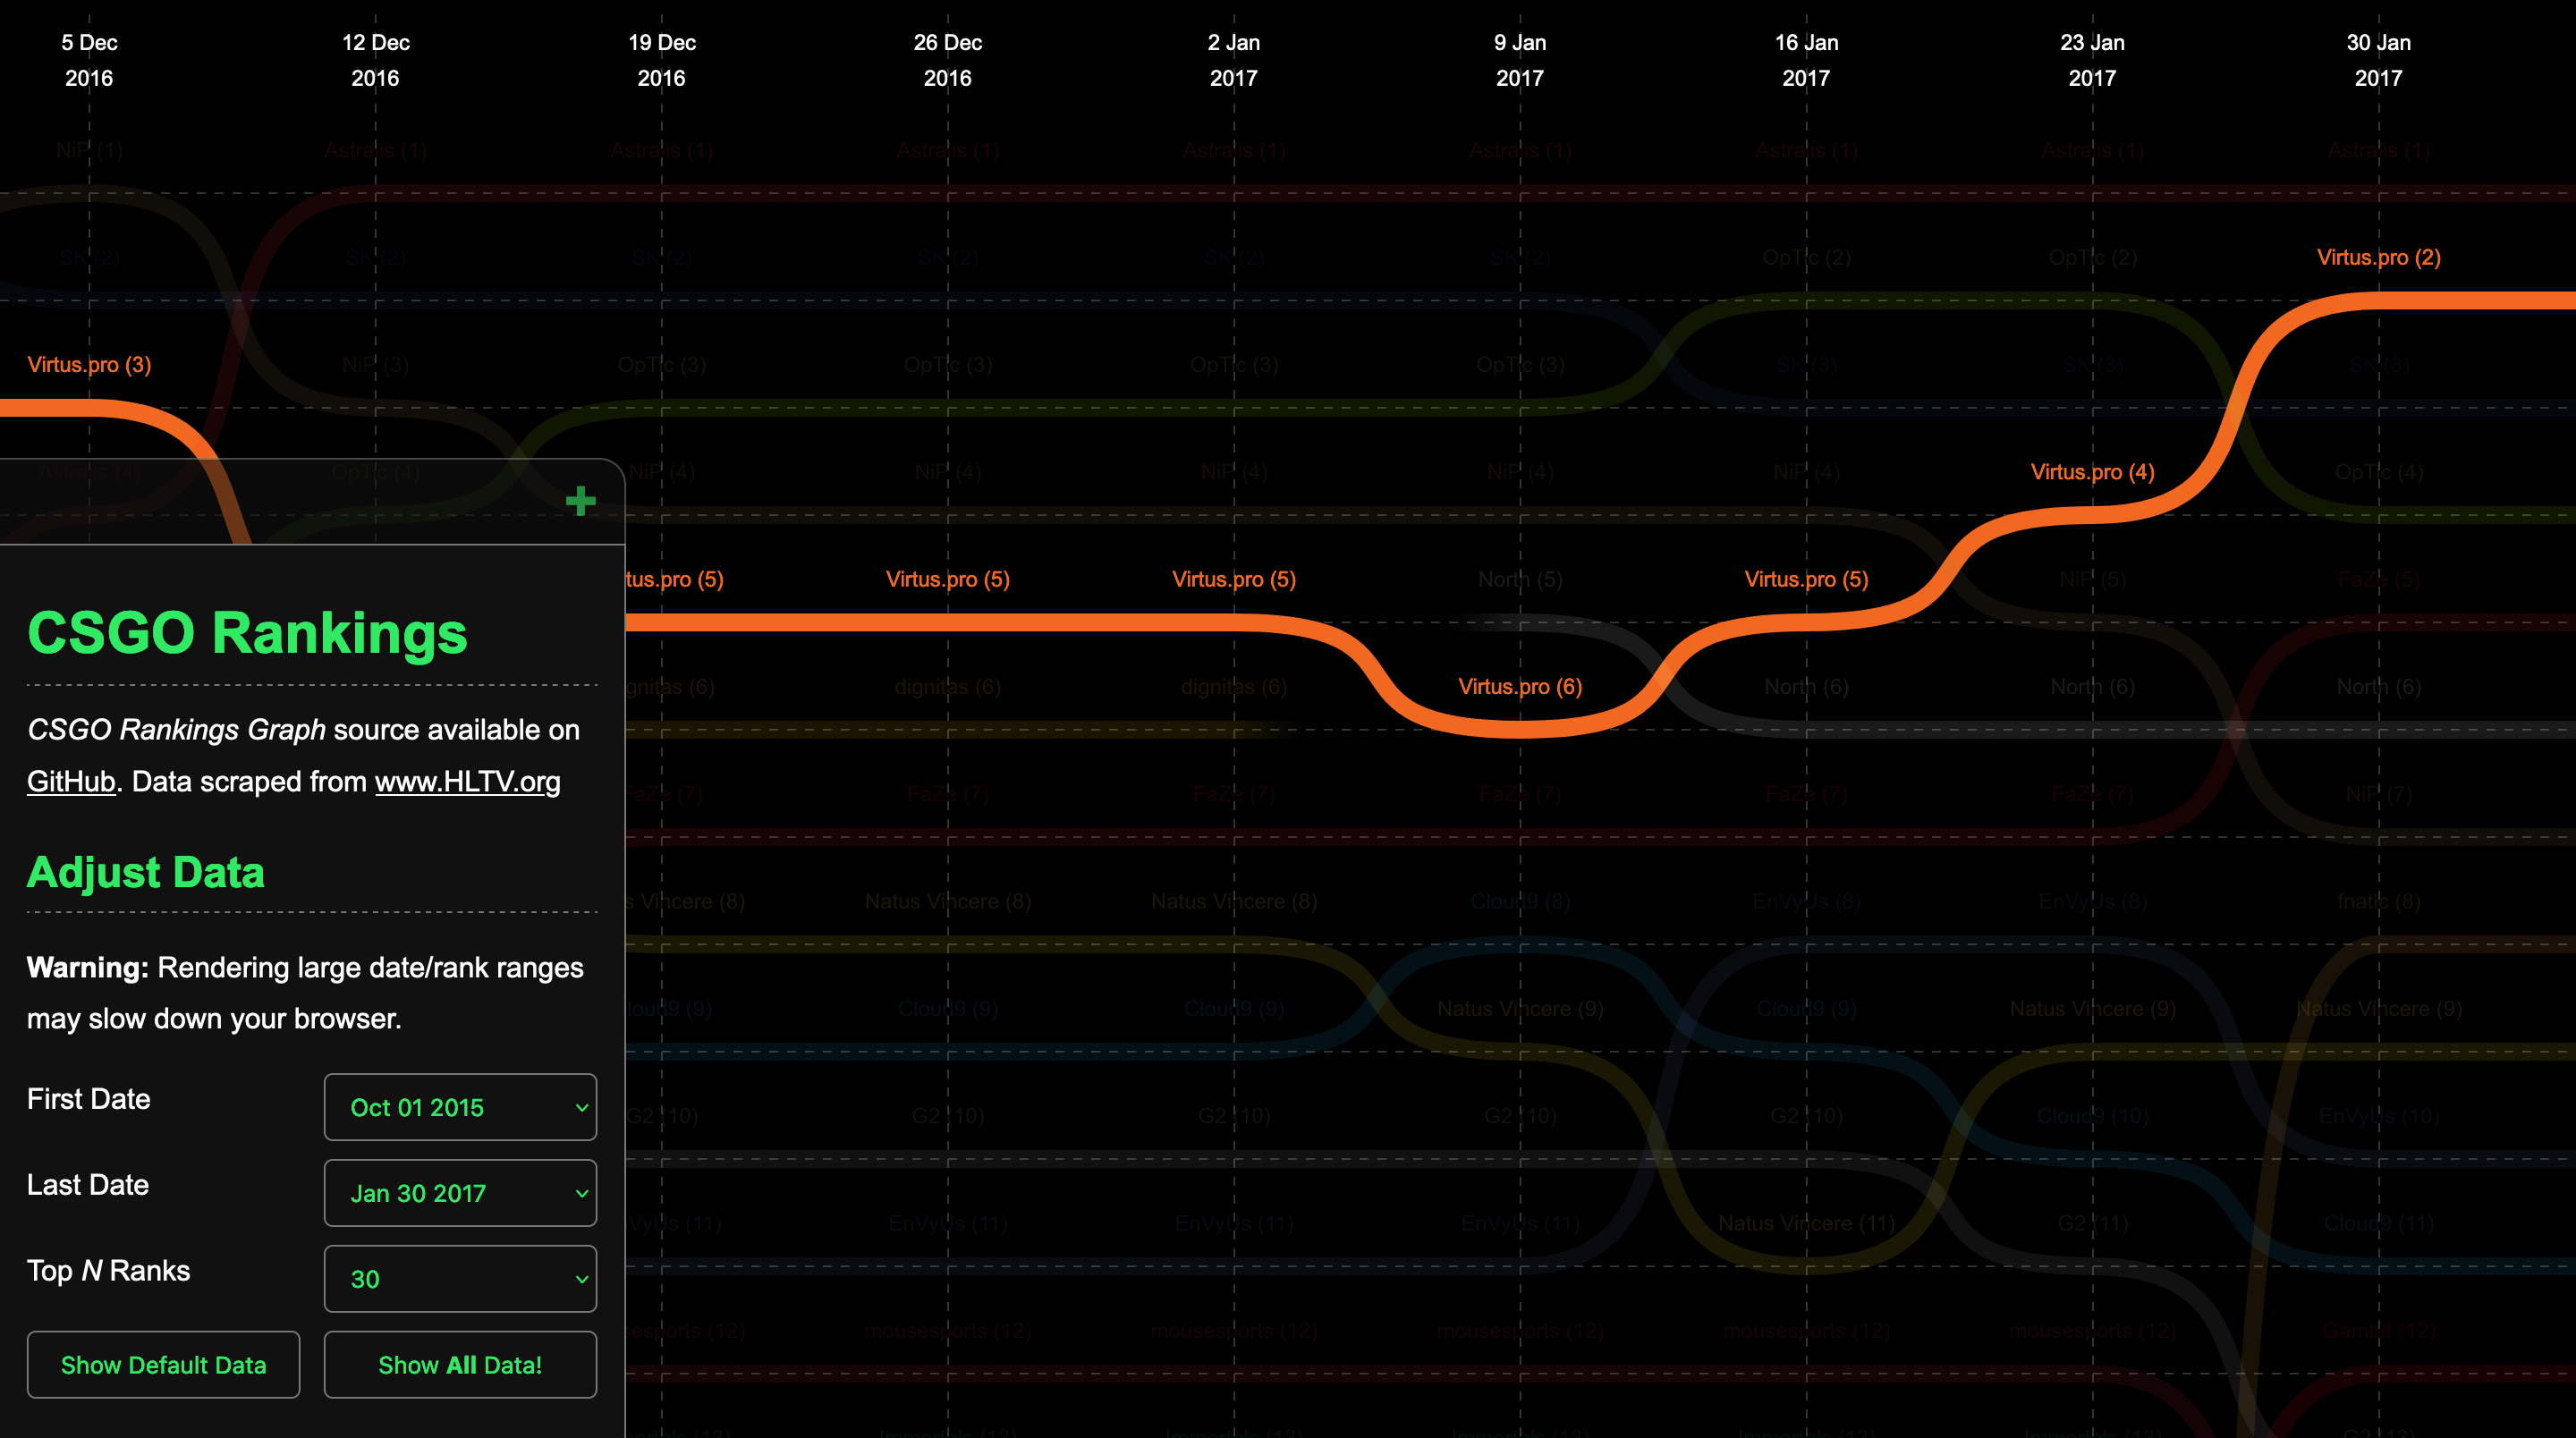
Task: Click the 2 Jan 2017 date header
Action: [x=1233, y=60]
